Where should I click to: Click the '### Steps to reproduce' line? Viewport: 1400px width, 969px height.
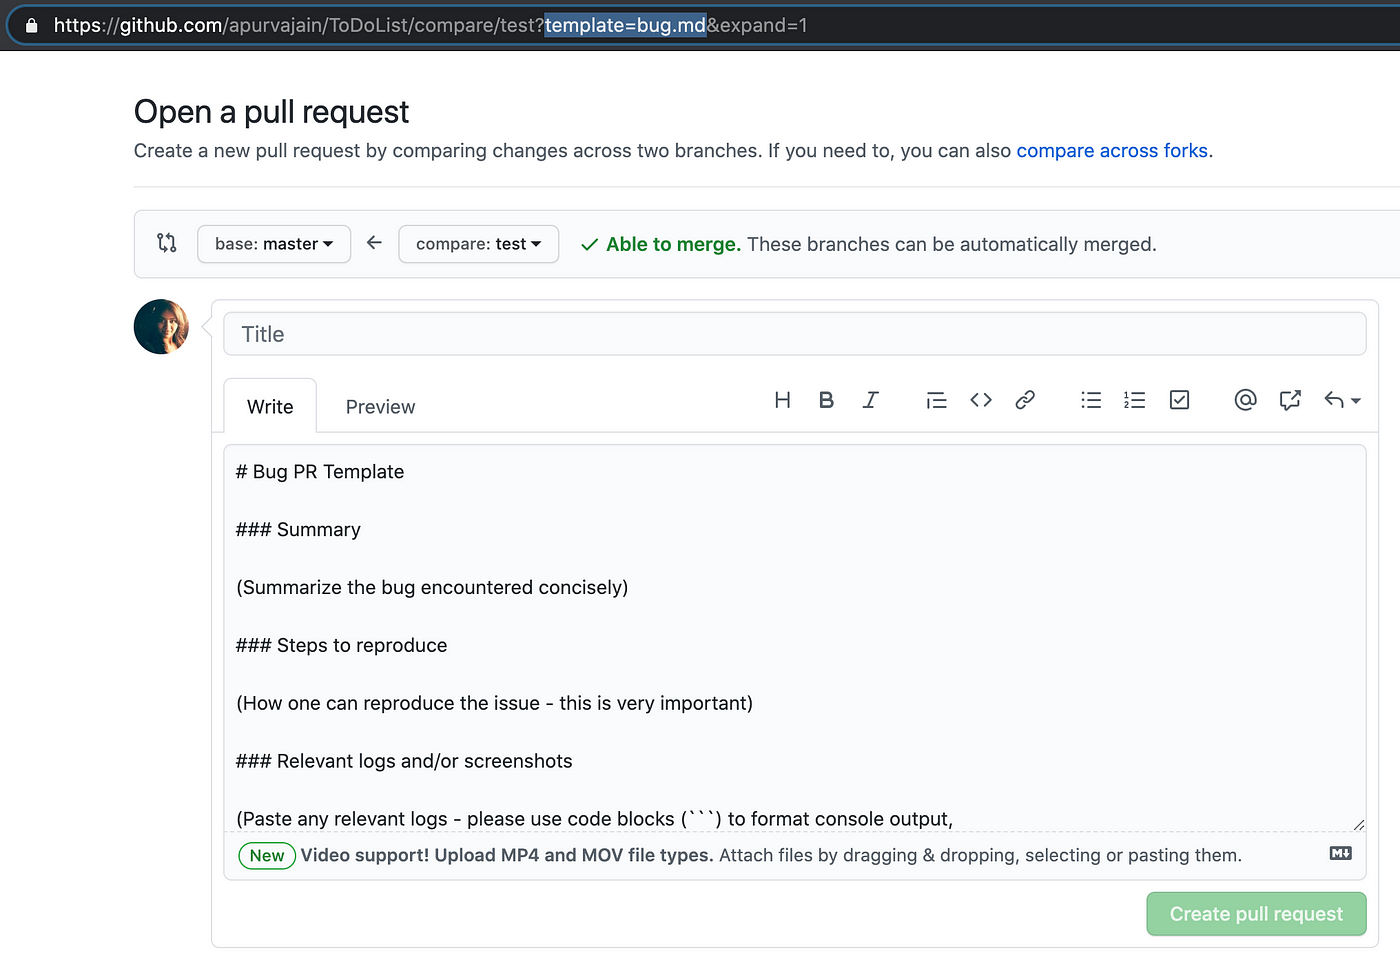tap(342, 646)
